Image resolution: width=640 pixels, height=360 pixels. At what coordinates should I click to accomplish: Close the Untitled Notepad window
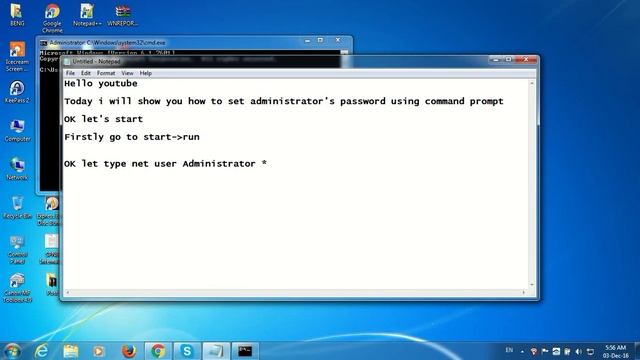[x=526, y=60]
